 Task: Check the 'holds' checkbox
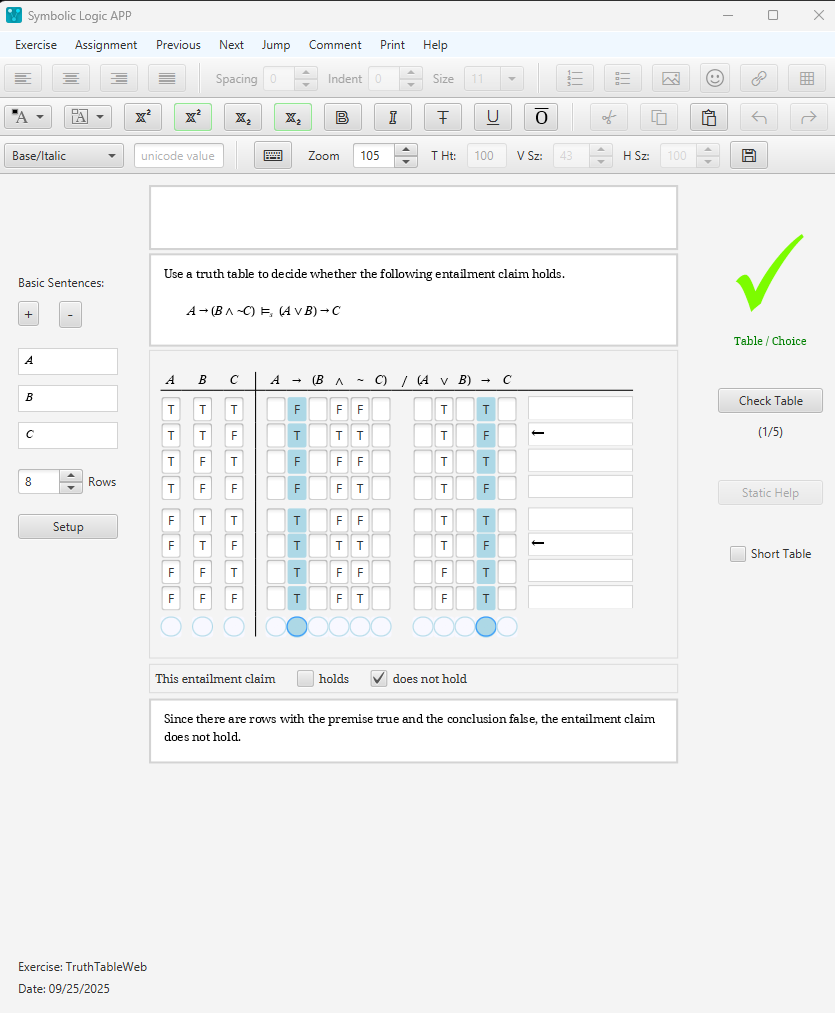[x=306, y=678]
